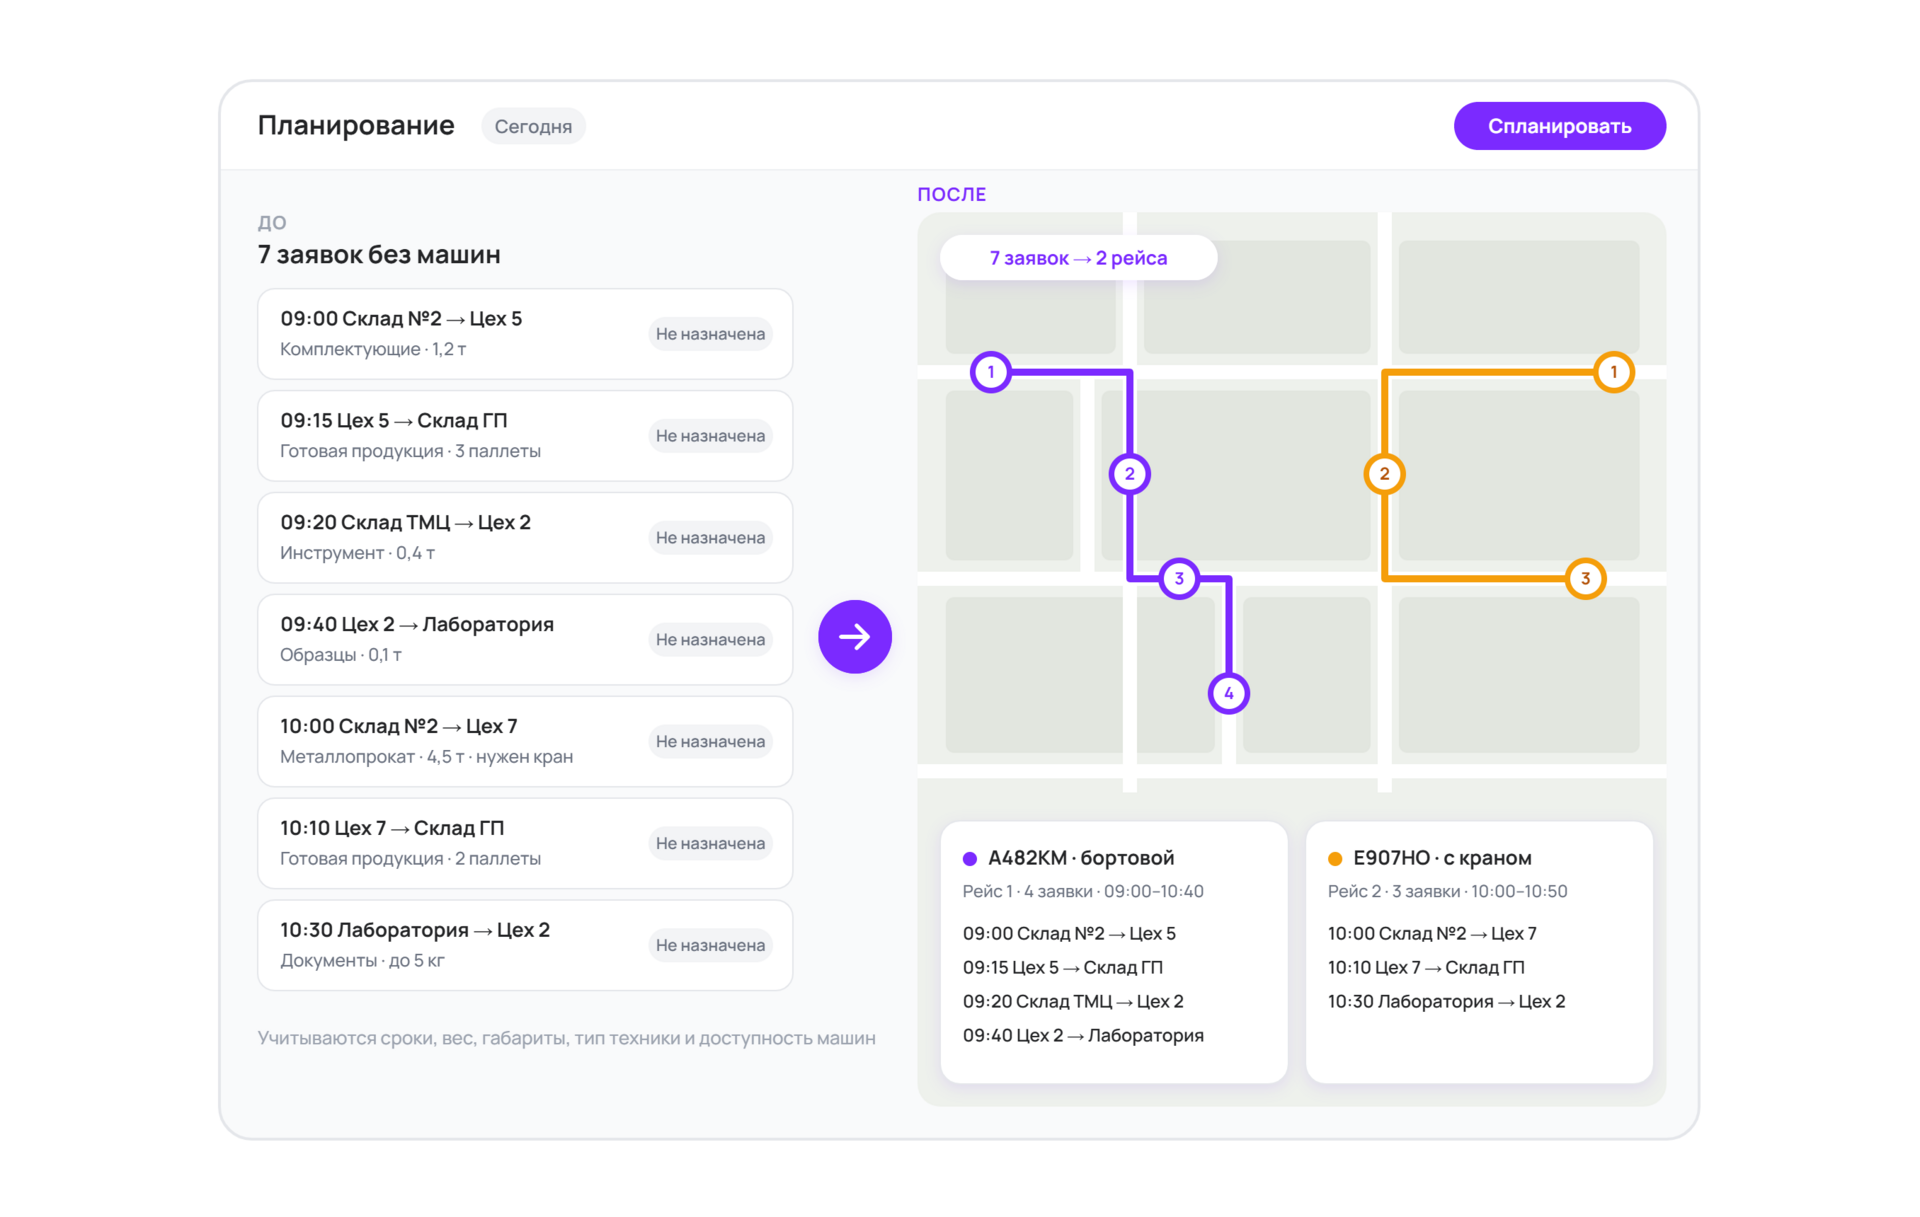Click the round purple arrow button

click(854, 637)
